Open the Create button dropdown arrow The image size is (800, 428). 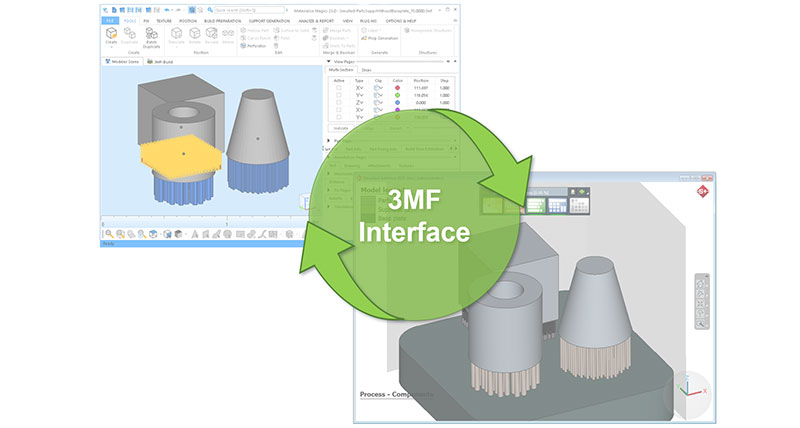coord(111,46)
